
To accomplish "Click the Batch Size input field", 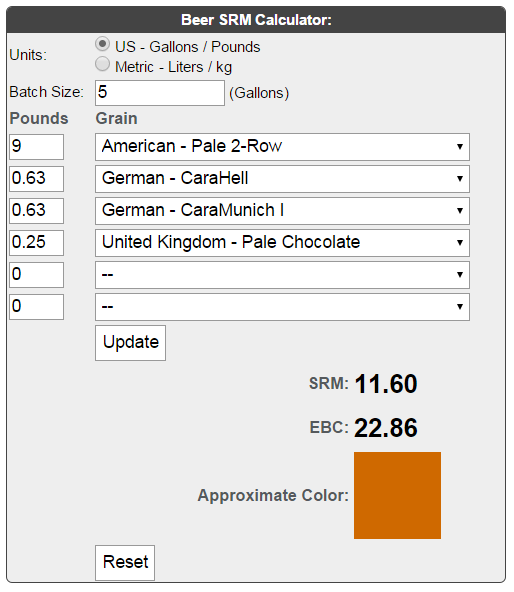I will point(160,93).
